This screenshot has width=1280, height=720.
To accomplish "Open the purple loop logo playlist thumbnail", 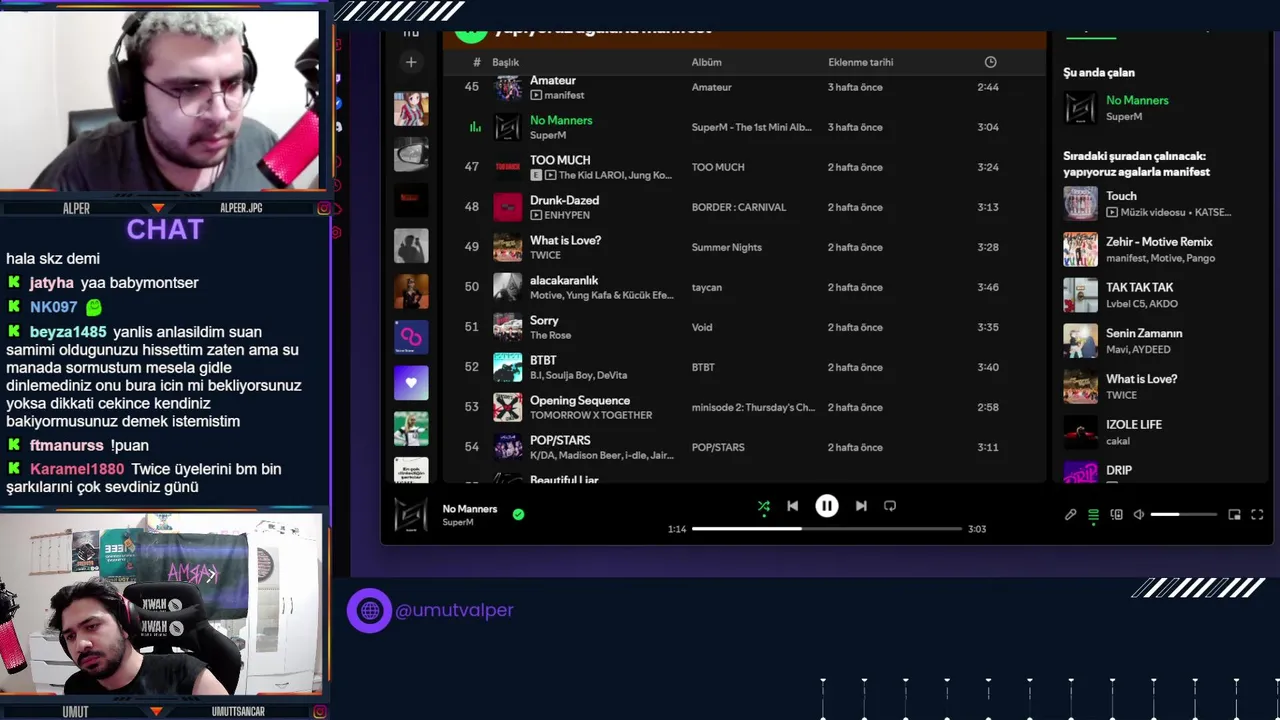I will 411,337.
